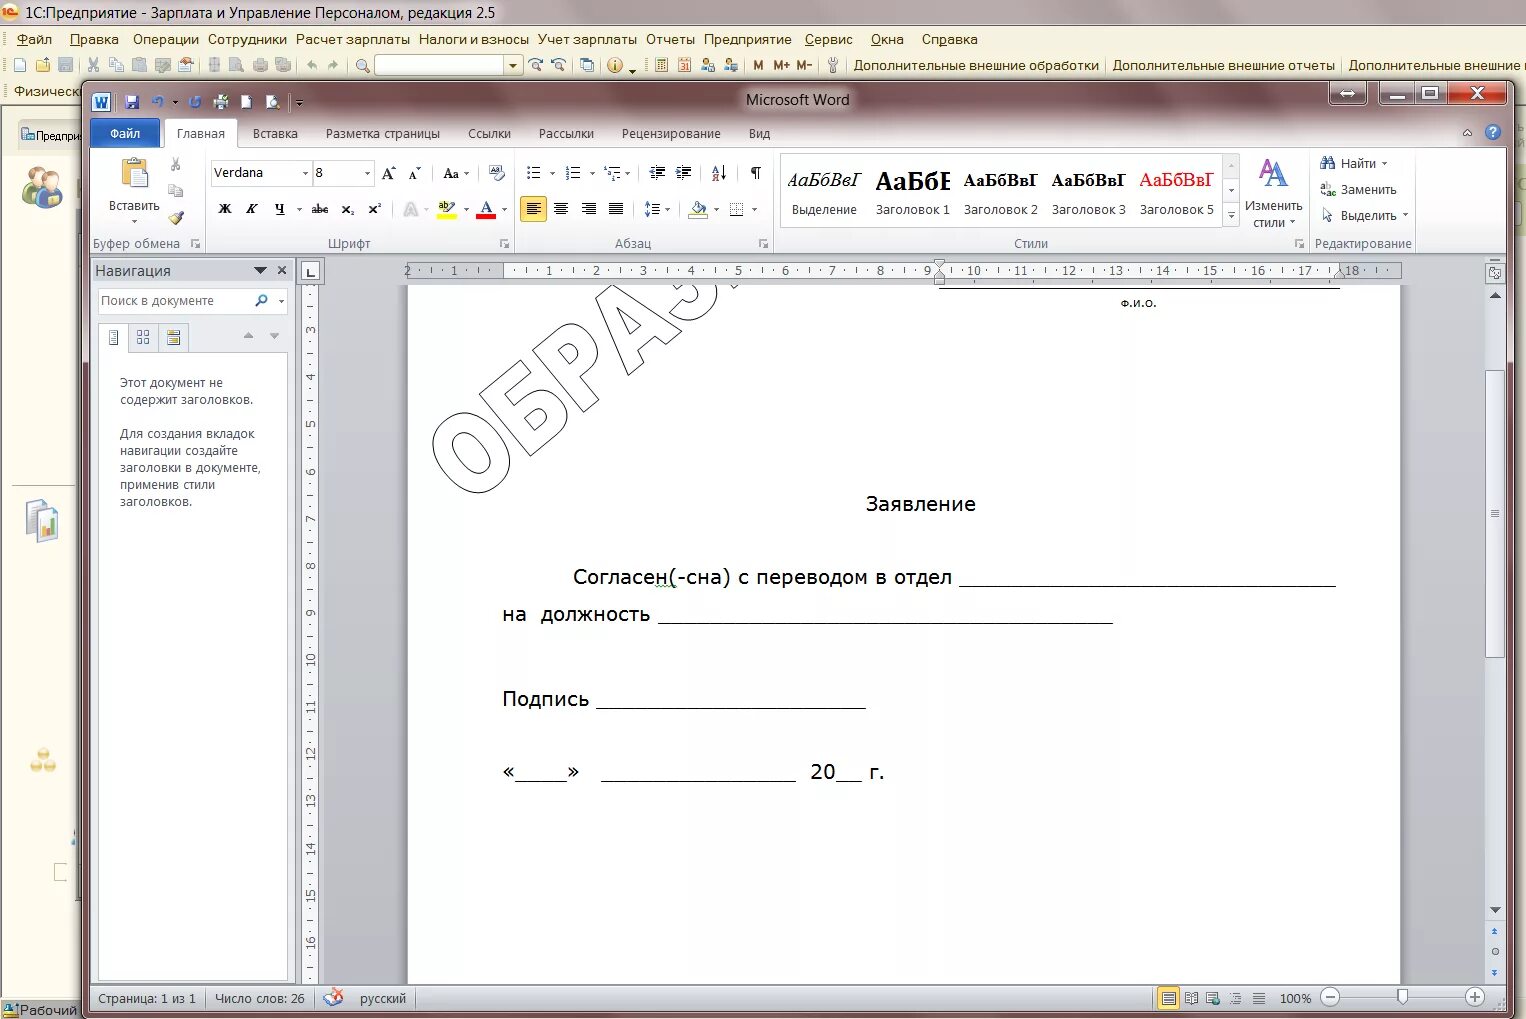Click the Print Preview icon in Word title bar

tap(272, 102)
